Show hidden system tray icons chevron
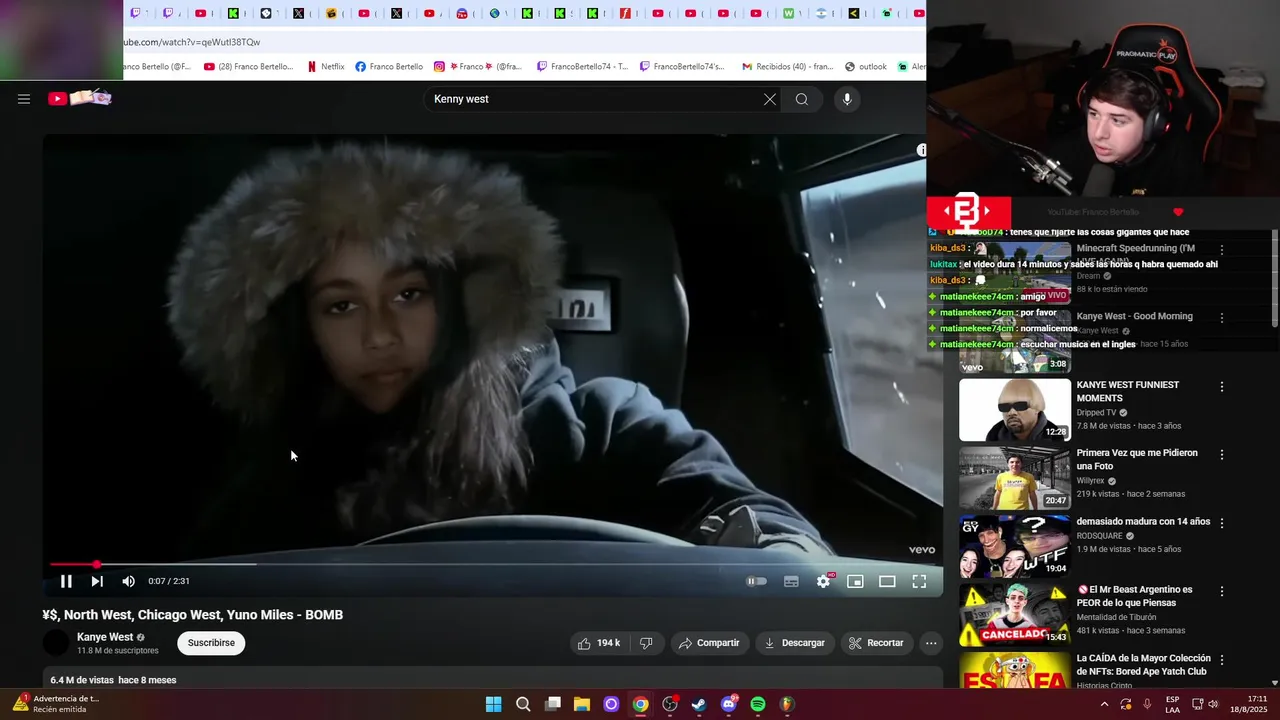The image size is (1280, 720). (x=1104, y=704)
